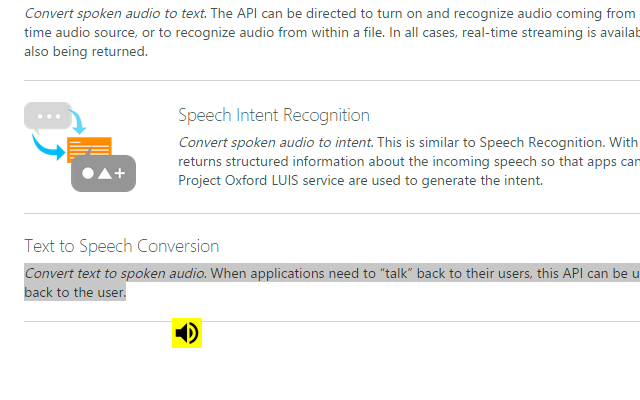640x400 pixels.
Task: Click the Speech Intent Recognition heading
Action: (274, 115)
